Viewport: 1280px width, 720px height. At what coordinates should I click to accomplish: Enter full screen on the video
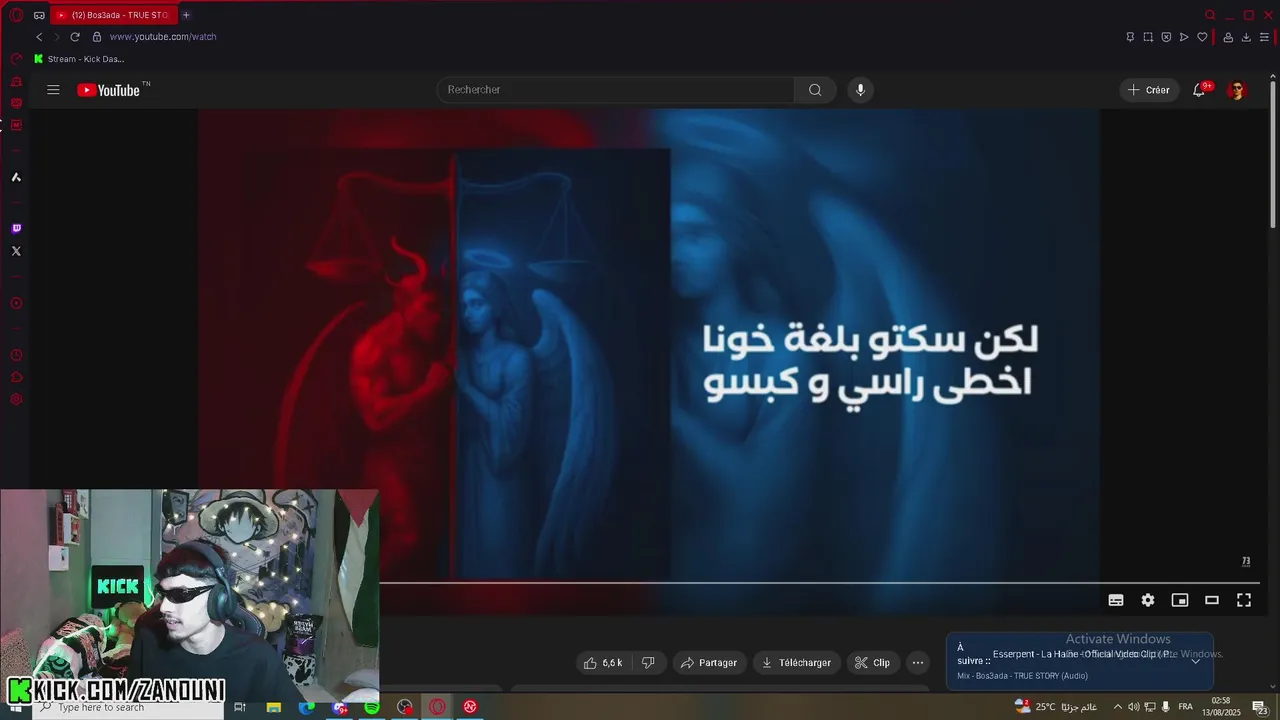pyautogui.click(x=1244, y=600)
